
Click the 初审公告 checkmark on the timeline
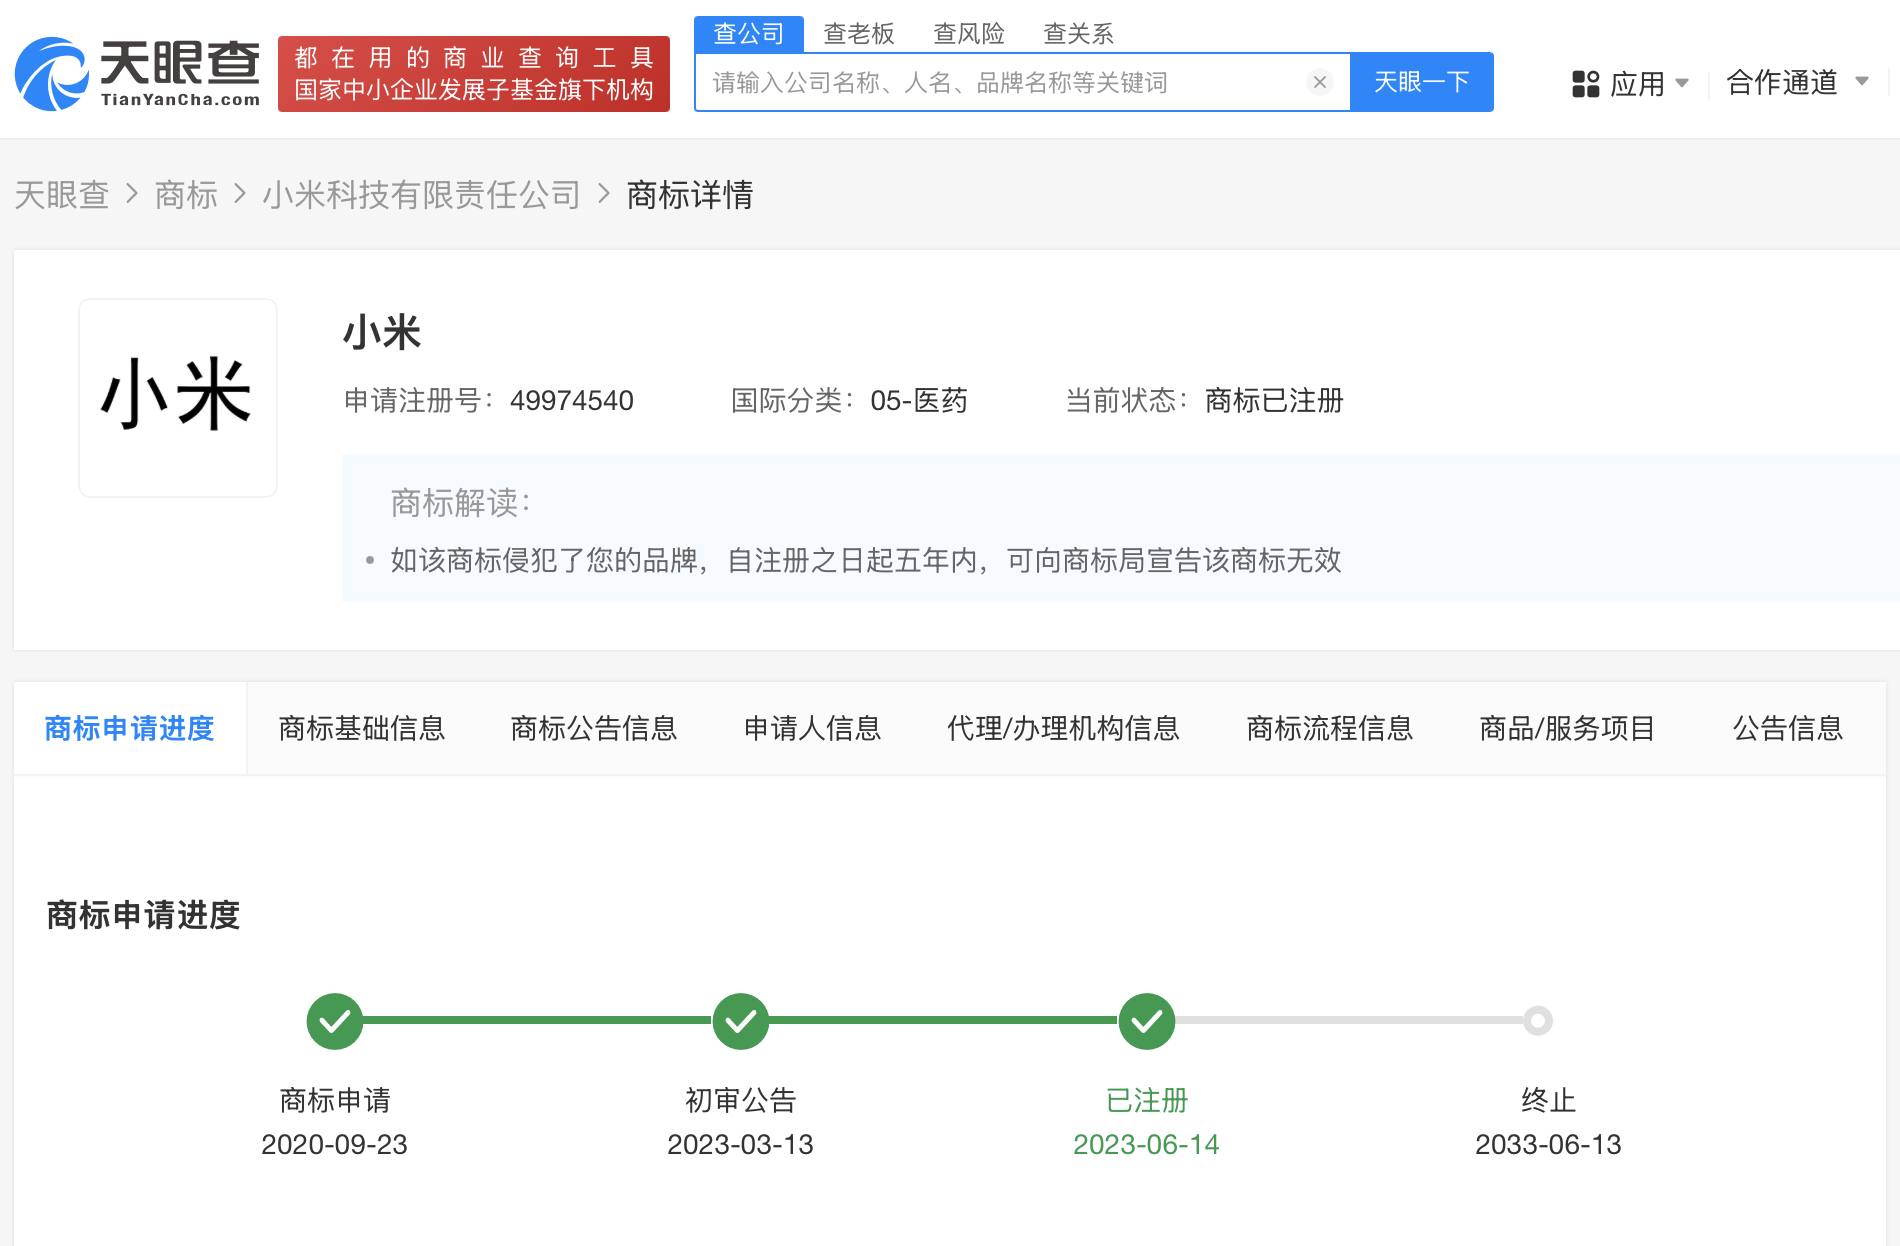(740, 1021)
